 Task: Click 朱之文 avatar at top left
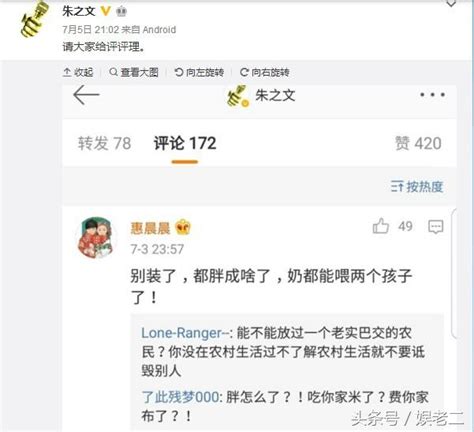point(34,19)
